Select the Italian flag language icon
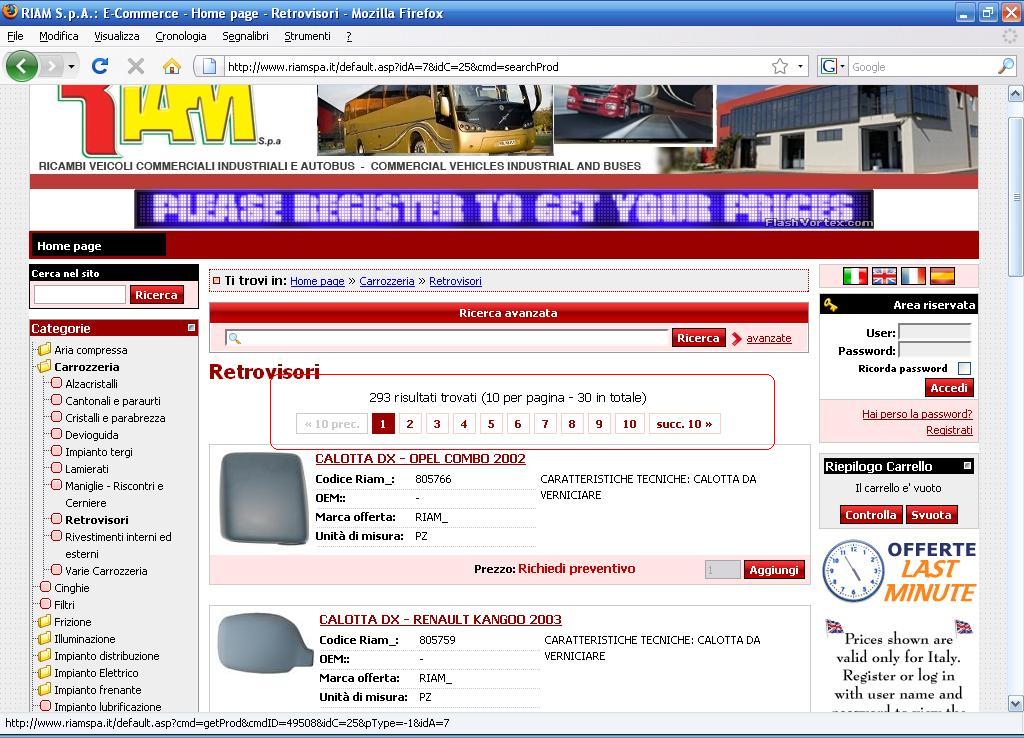This screenshot has height=738, width=1024. coord(855,276)
